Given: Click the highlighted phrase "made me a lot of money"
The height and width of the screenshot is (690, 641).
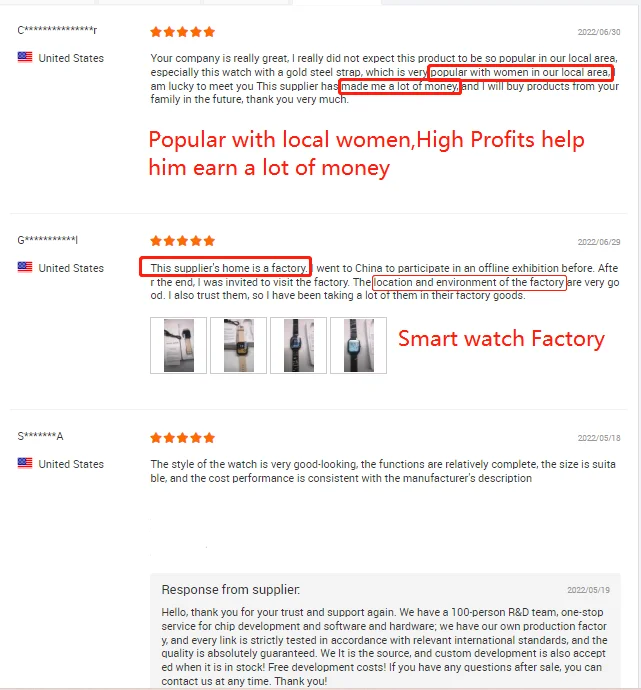Looking at the screenshot, I should click(x=400, y=86).
